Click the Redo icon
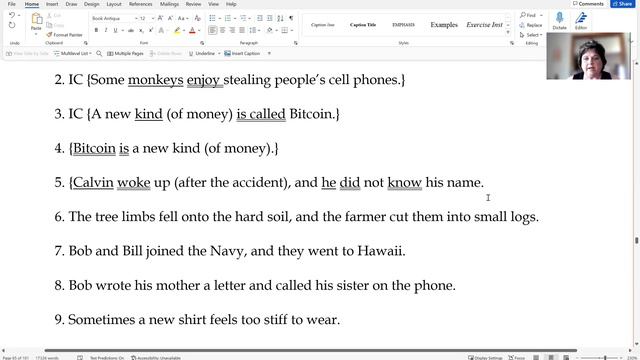640x360 pixels. tap(12, 25)
